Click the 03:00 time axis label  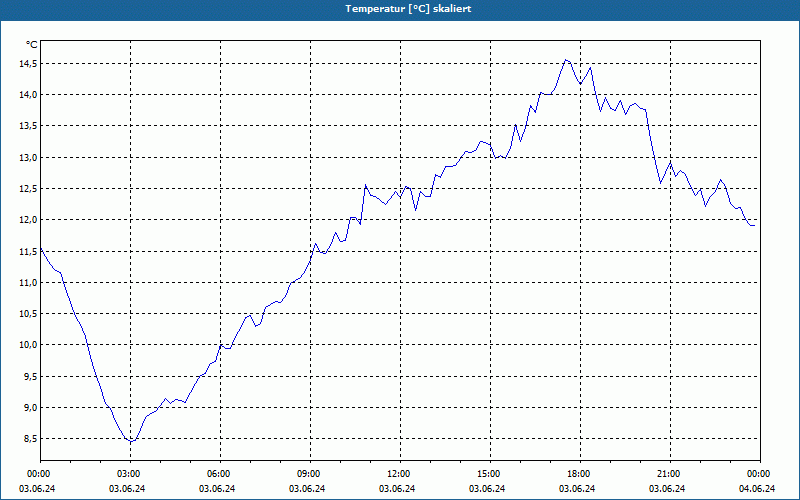(128, 474)
